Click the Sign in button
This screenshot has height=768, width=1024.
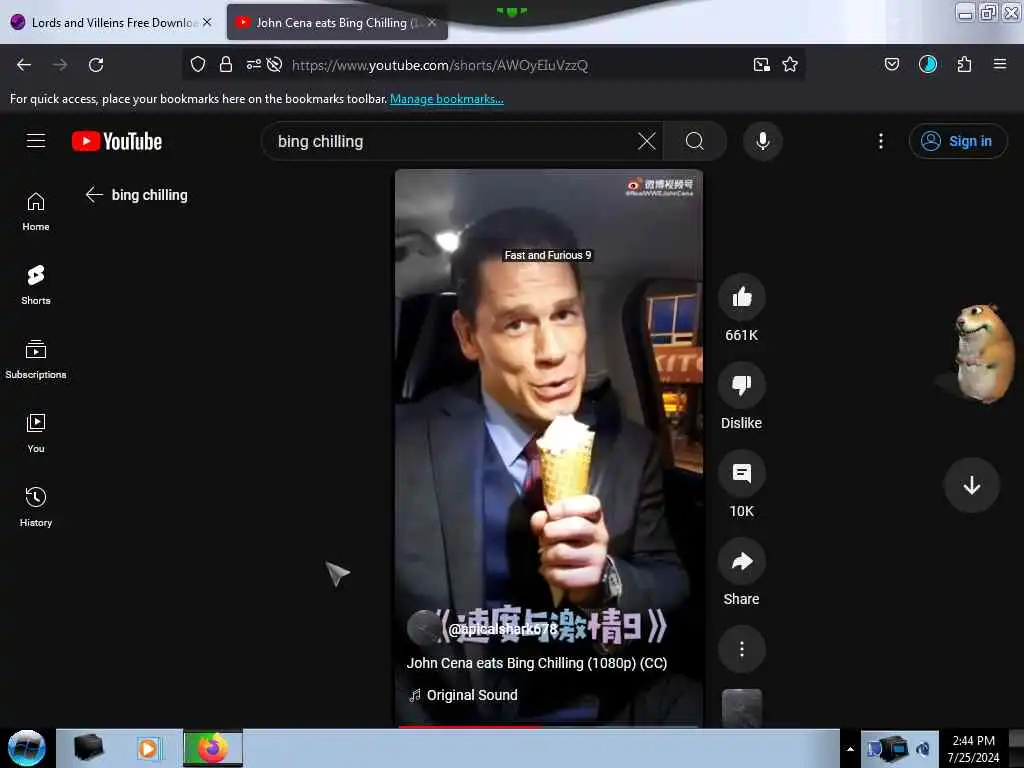coord(958,141)
